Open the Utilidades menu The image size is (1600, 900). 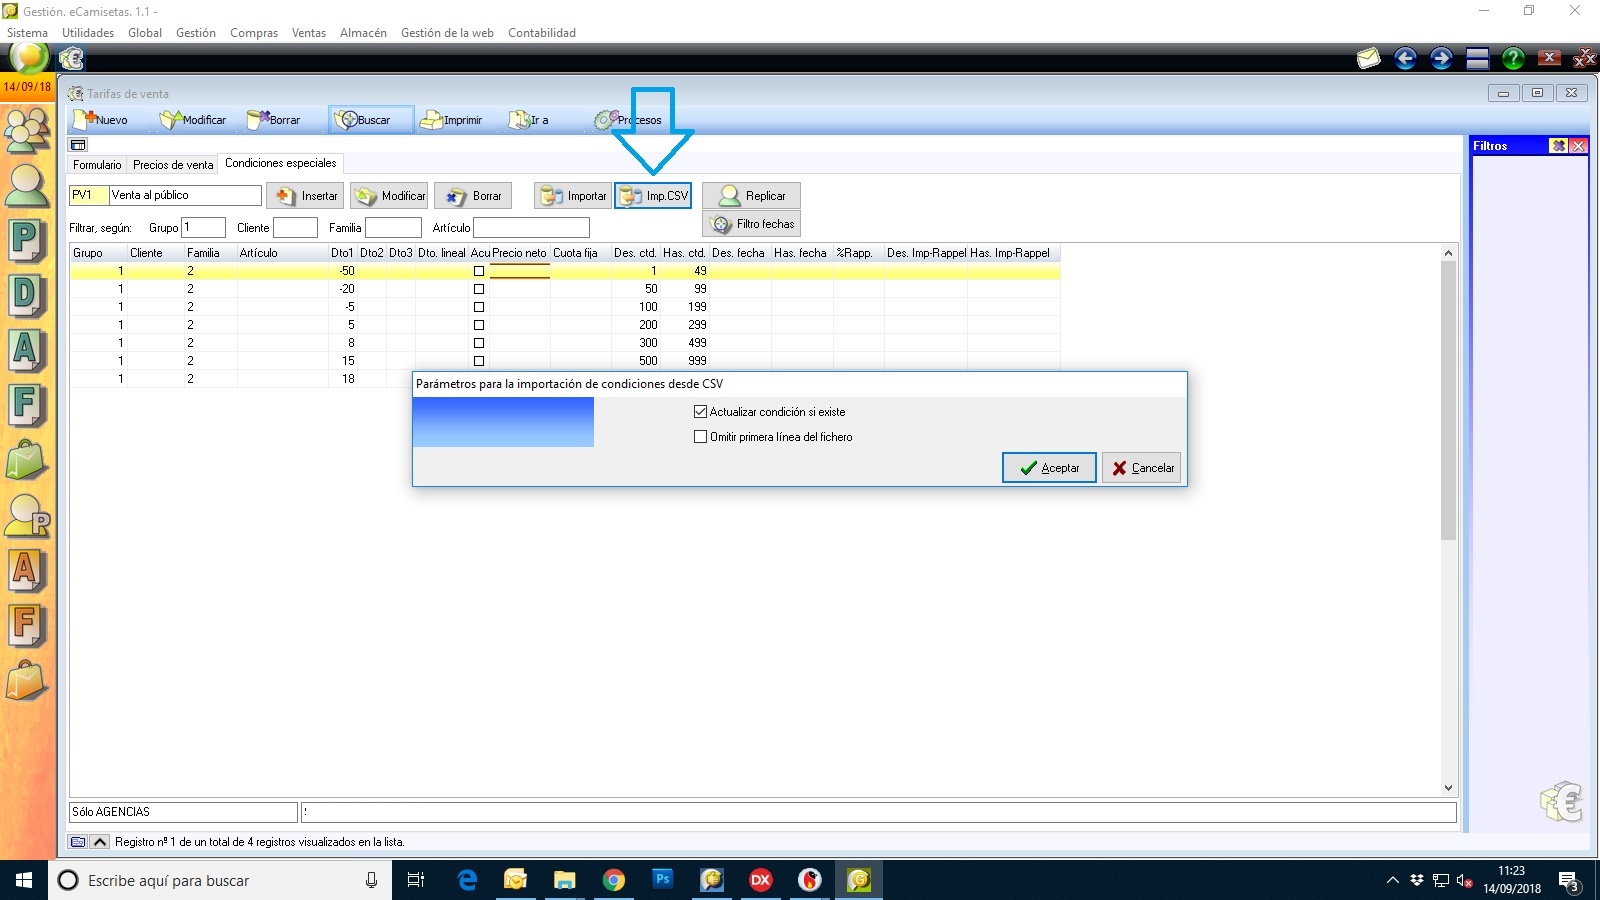click(x=88, y=33)
